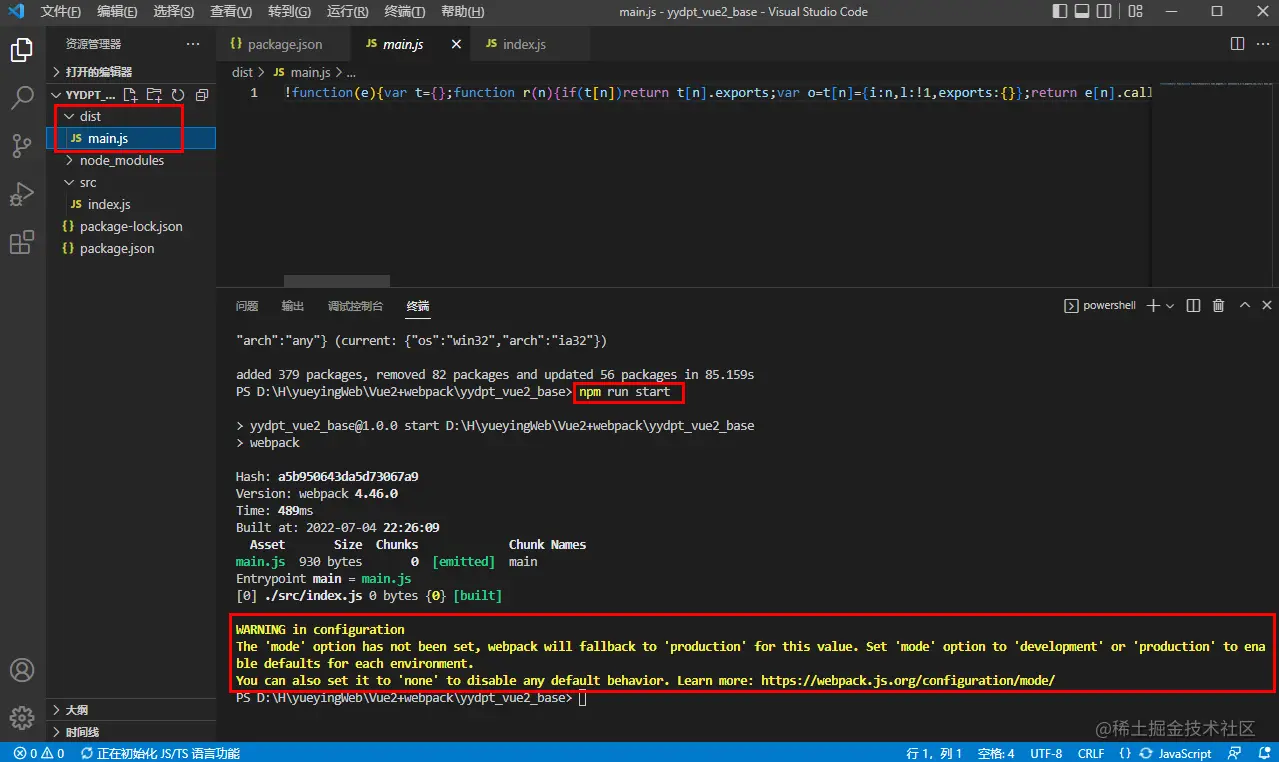Close the main.js editor tab
1279x762 pixels.
coord(456,45)
